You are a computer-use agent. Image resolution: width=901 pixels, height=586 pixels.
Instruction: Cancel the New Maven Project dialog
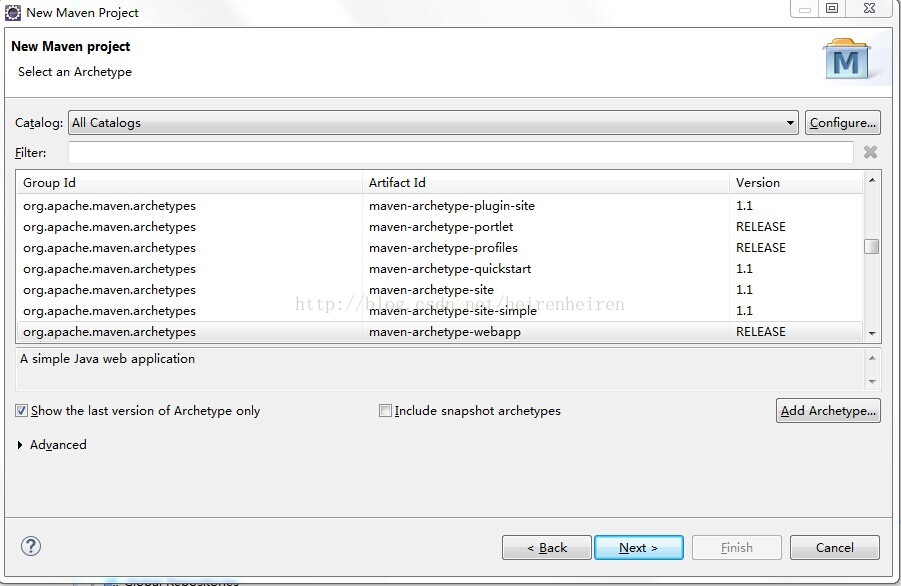tap(834, 548)
